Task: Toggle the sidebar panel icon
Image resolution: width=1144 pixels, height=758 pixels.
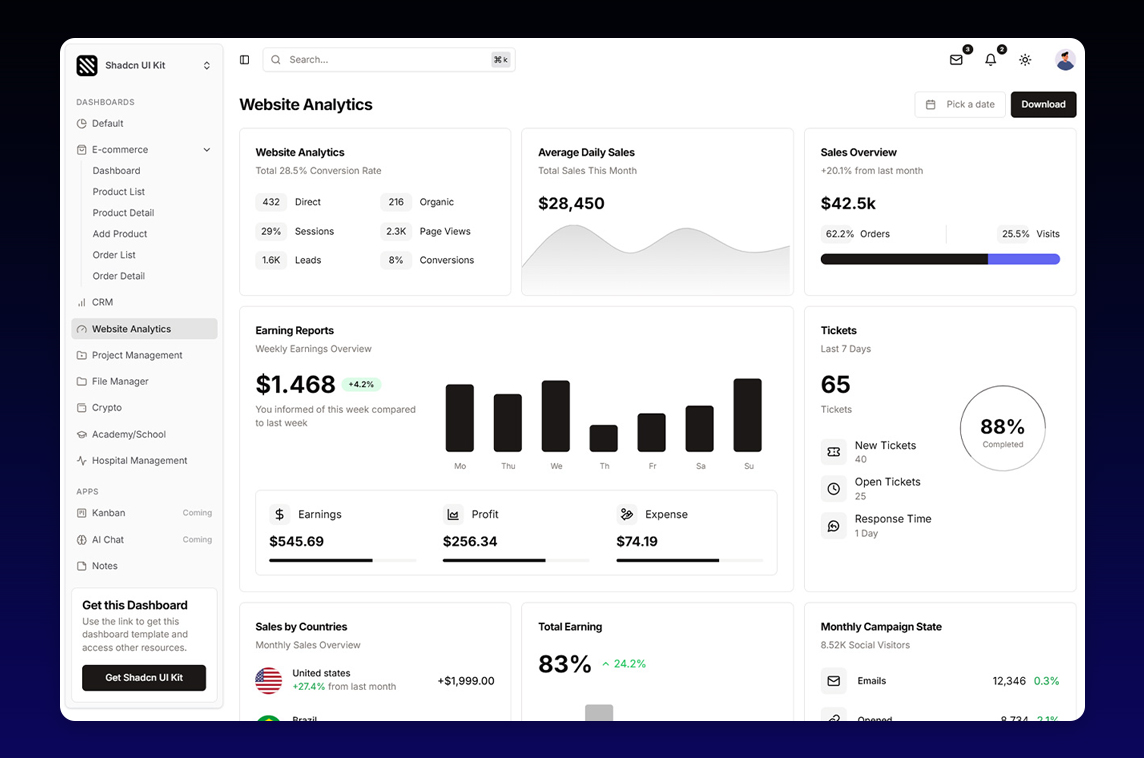Action: click(244, 60)
